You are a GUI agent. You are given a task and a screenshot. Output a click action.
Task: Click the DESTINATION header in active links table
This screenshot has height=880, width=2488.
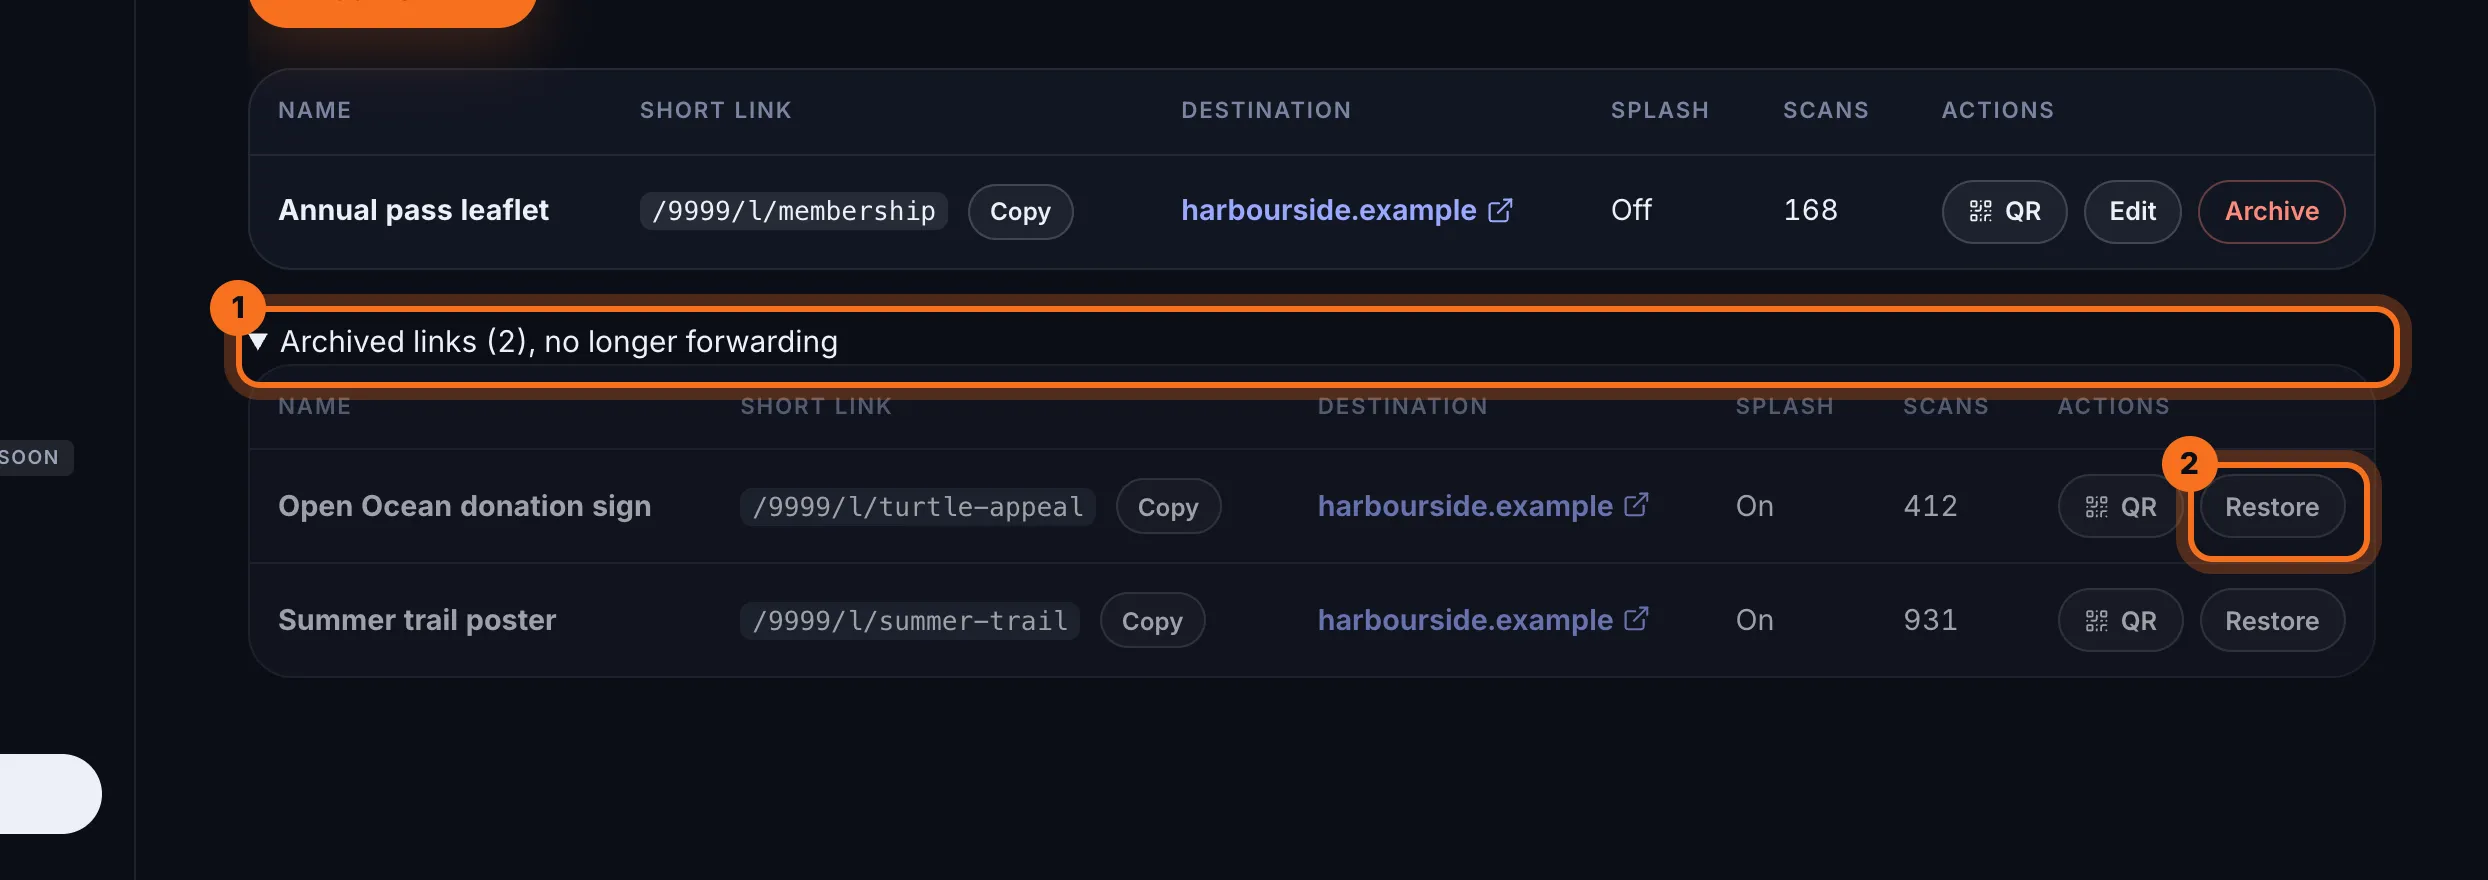(x=1266, y=110)
